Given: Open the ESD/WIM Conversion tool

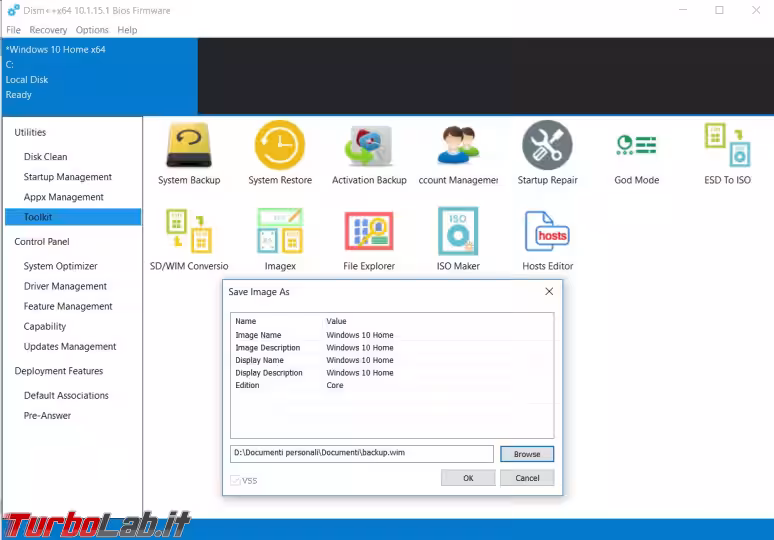Looking at the screenshot, I should click(189, 239).
